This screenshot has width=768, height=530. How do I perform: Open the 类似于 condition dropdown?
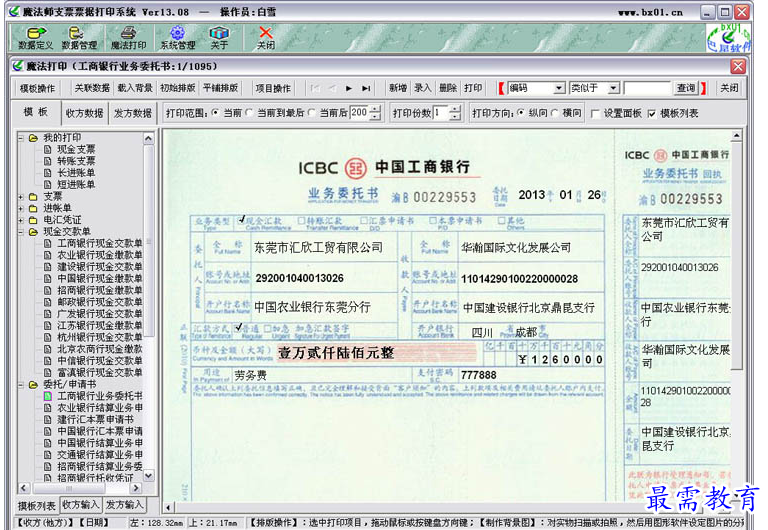(613, 88)
